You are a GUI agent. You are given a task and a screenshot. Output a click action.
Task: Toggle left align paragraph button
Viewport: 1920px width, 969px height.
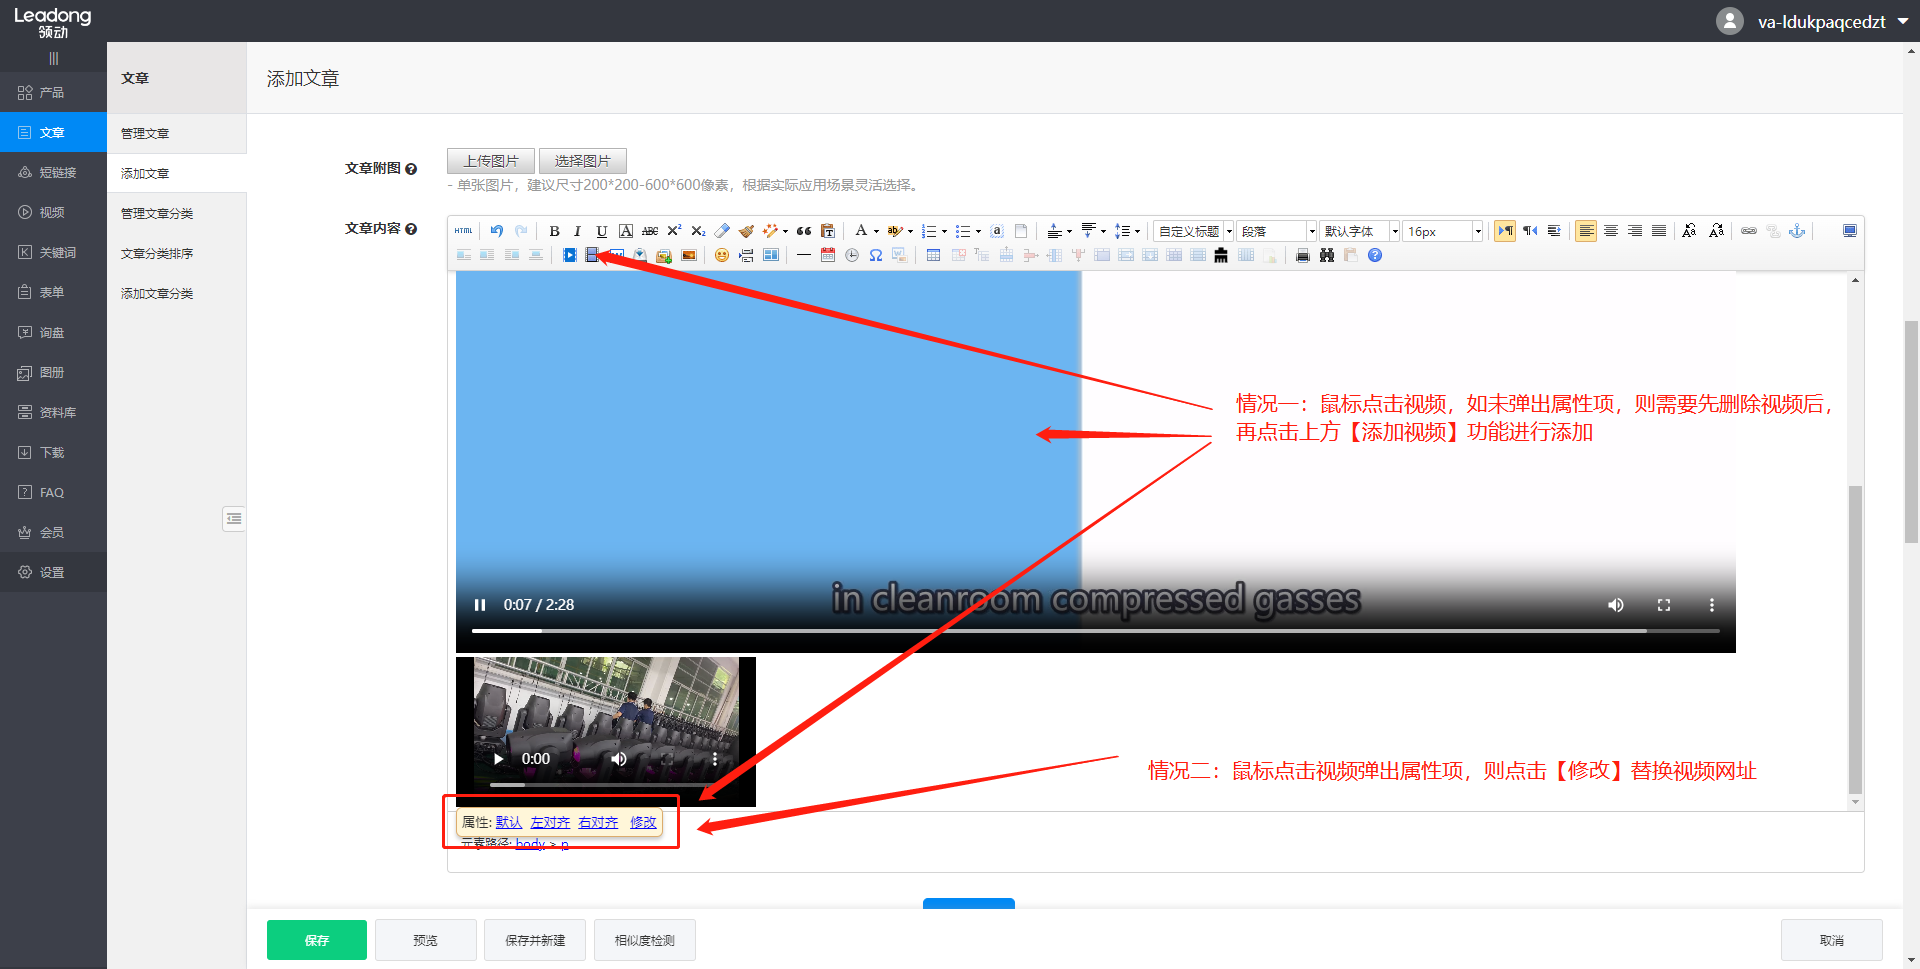click(x=1586, y=231)
